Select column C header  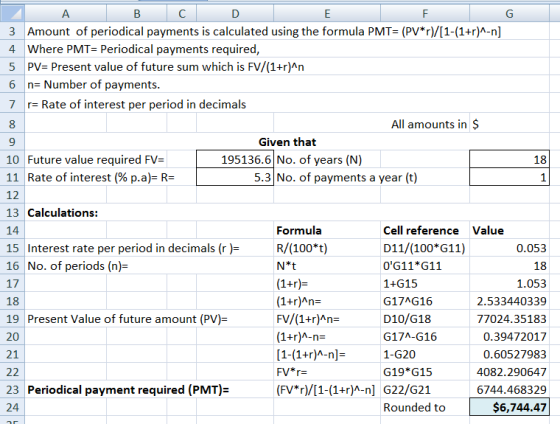point(181,14)
